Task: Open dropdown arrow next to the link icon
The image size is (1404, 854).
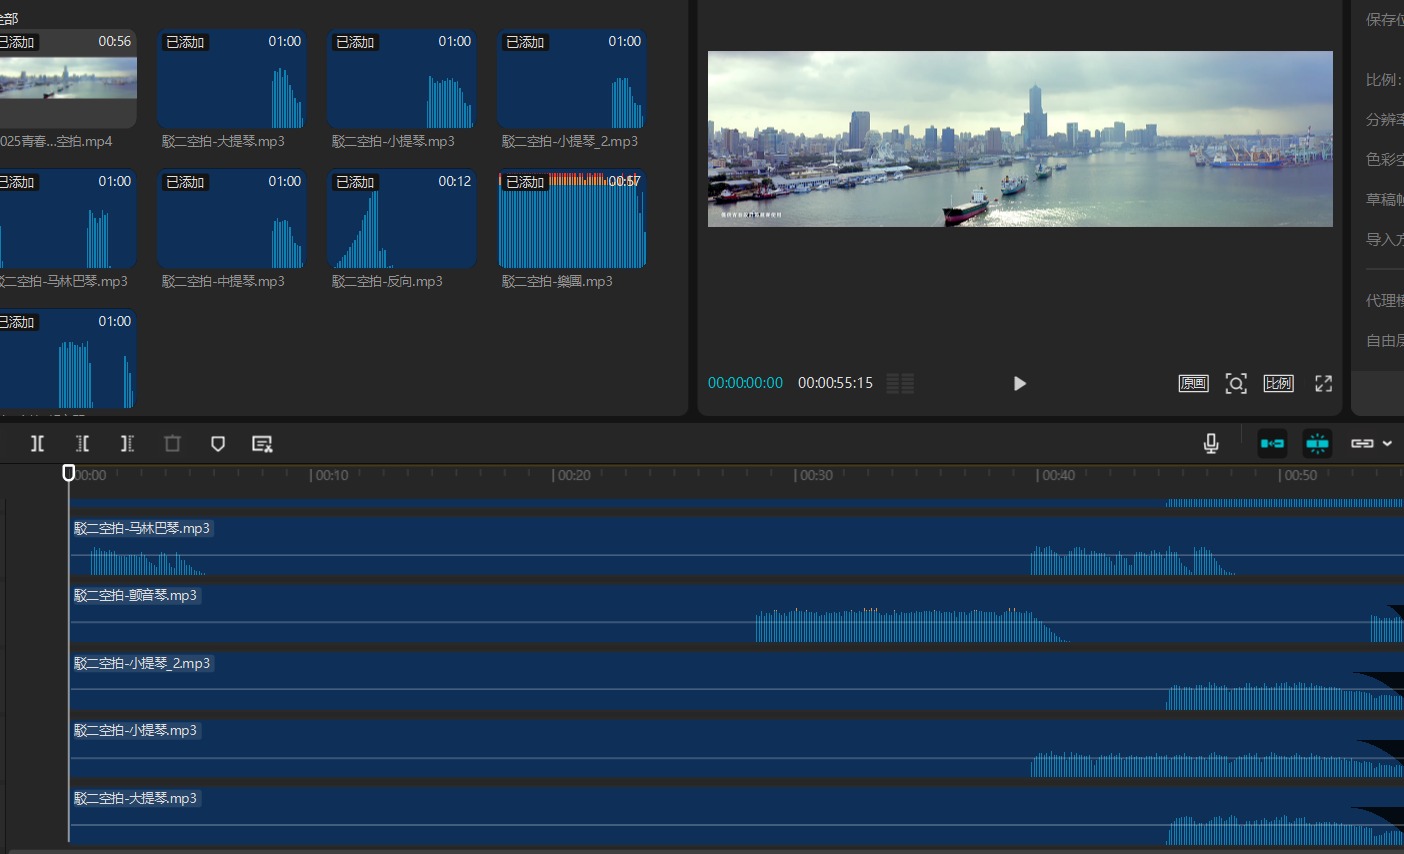Action: pos(1387,443)
